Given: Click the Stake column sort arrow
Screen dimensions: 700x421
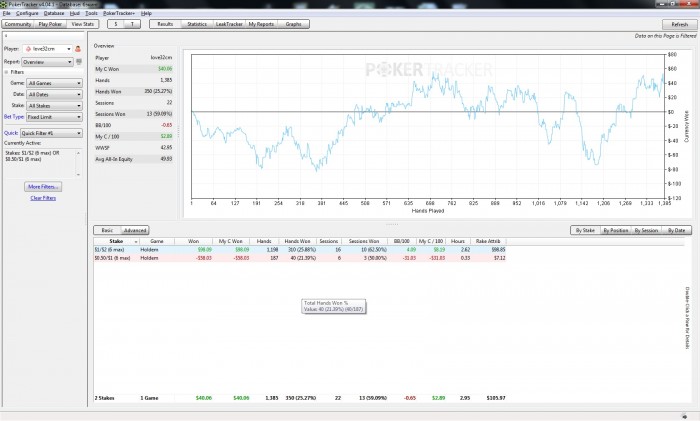Looking at the screenshot, I should (136, 242).
